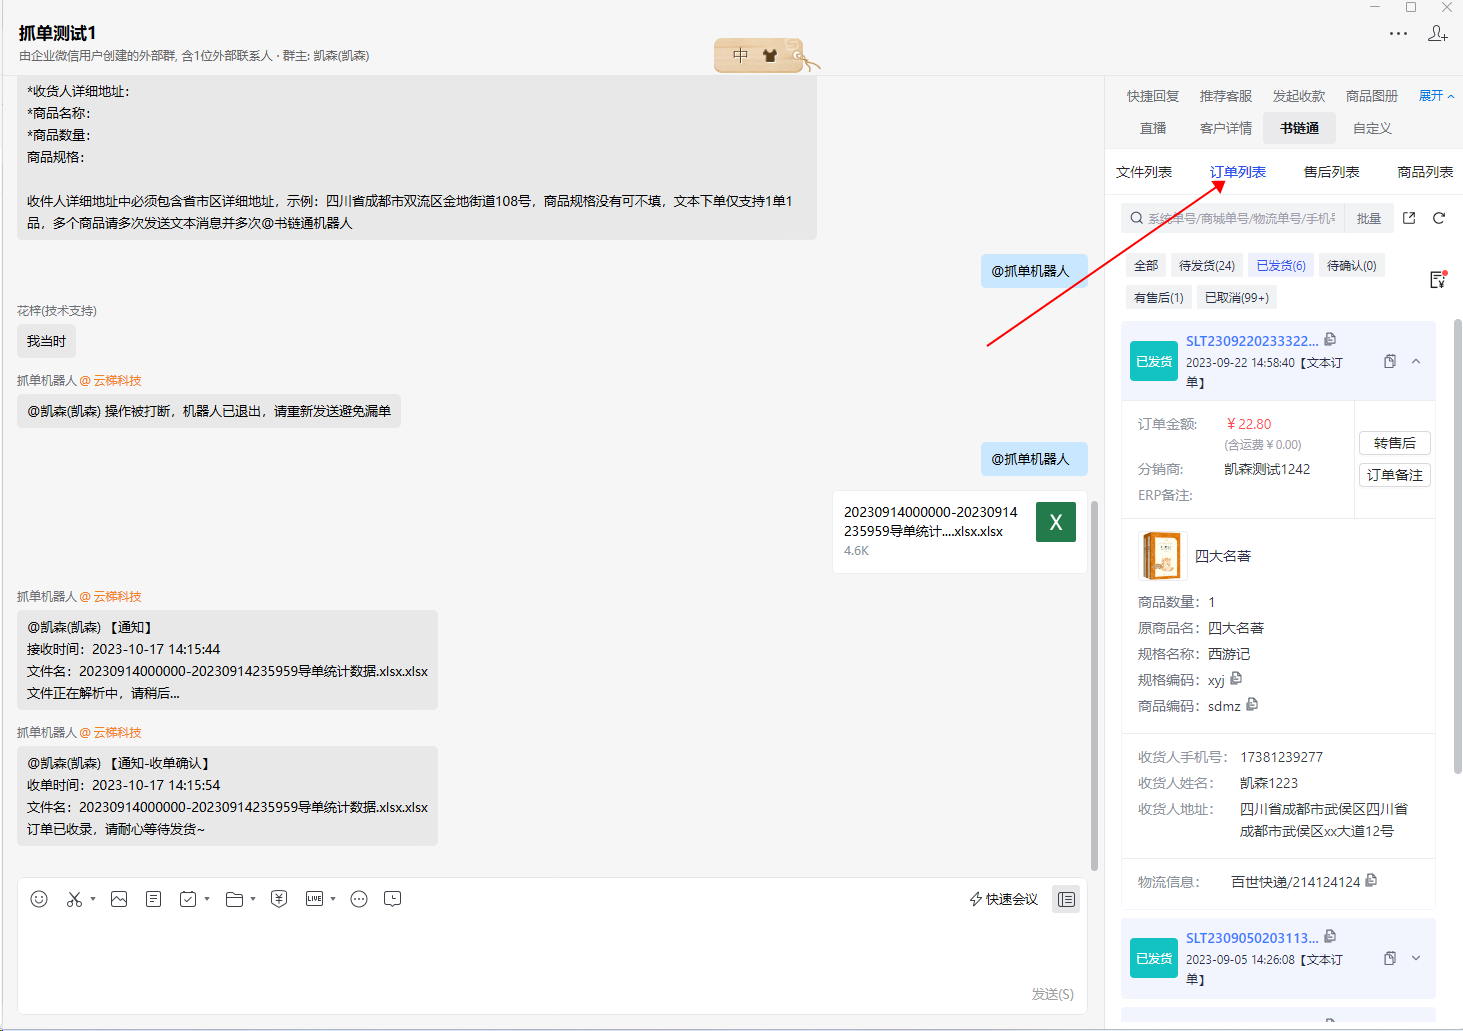Expand the sidebar tabs with 展开
This screenshot has height=1031, width=1463.
coord(1436,96)
